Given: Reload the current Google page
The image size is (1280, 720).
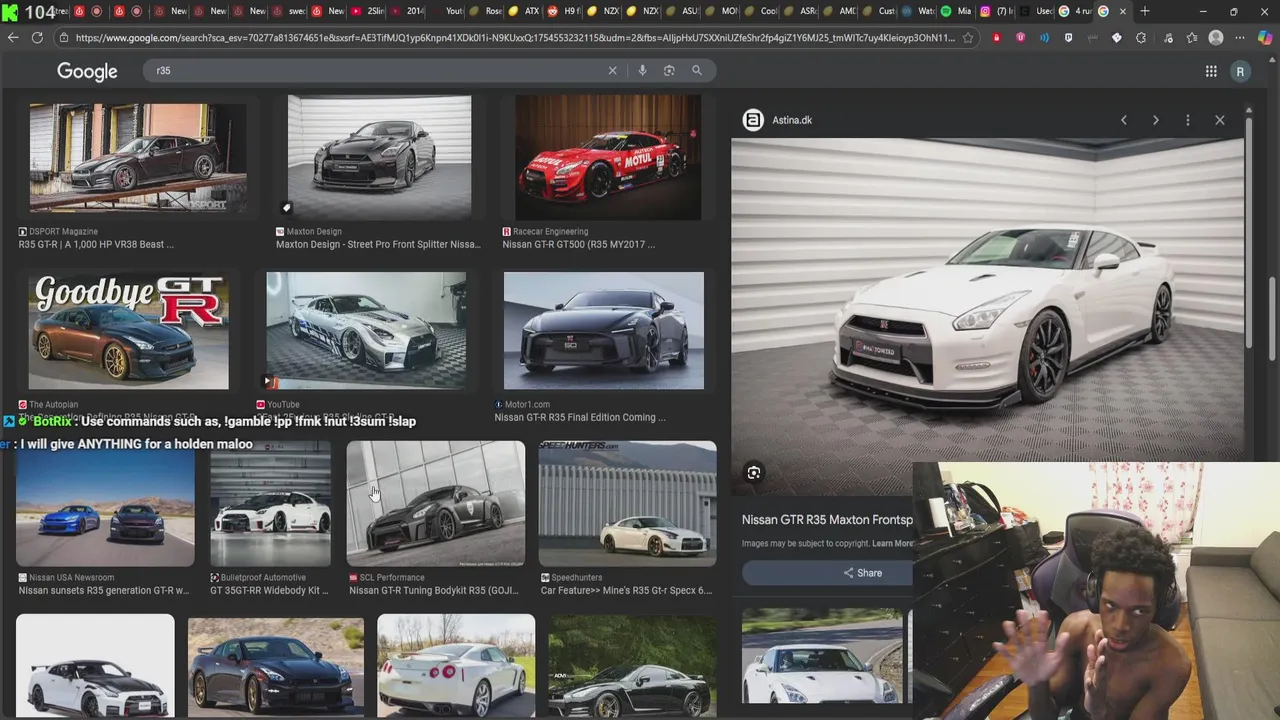Looking at the screenshot, I should point(37,37).
